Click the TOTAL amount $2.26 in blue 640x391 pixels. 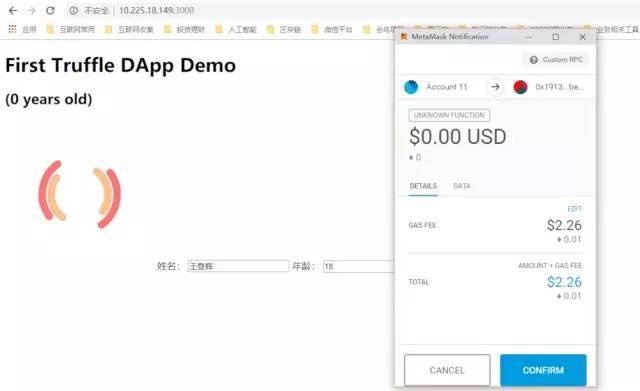(564, 282)
